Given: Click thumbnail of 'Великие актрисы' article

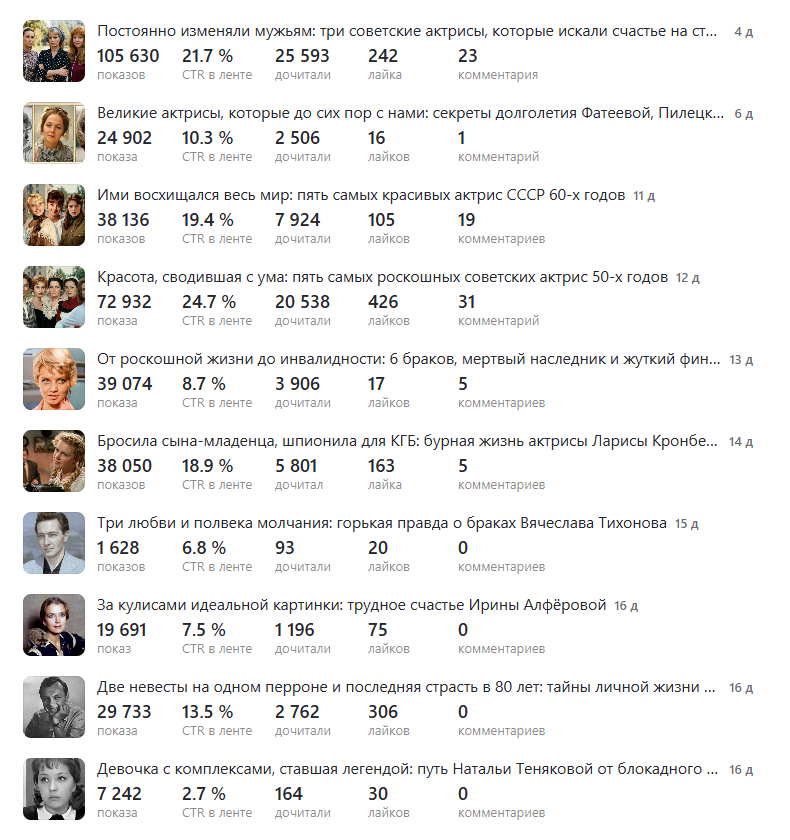Looking at the screenshot, I should click(54, 133).
